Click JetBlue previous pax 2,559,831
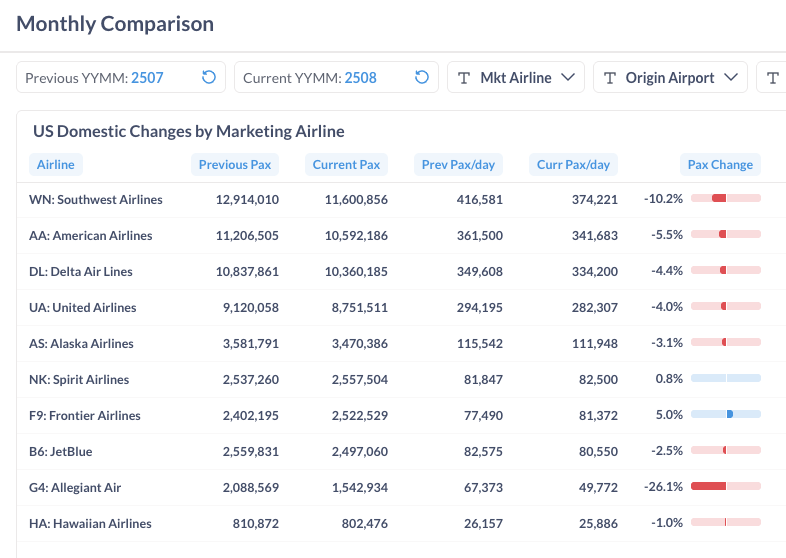 coord(251,452)
